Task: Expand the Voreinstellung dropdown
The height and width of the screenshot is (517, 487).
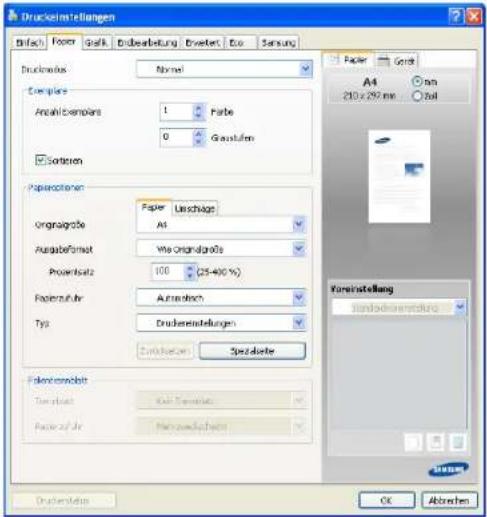Action: [460, 307]
